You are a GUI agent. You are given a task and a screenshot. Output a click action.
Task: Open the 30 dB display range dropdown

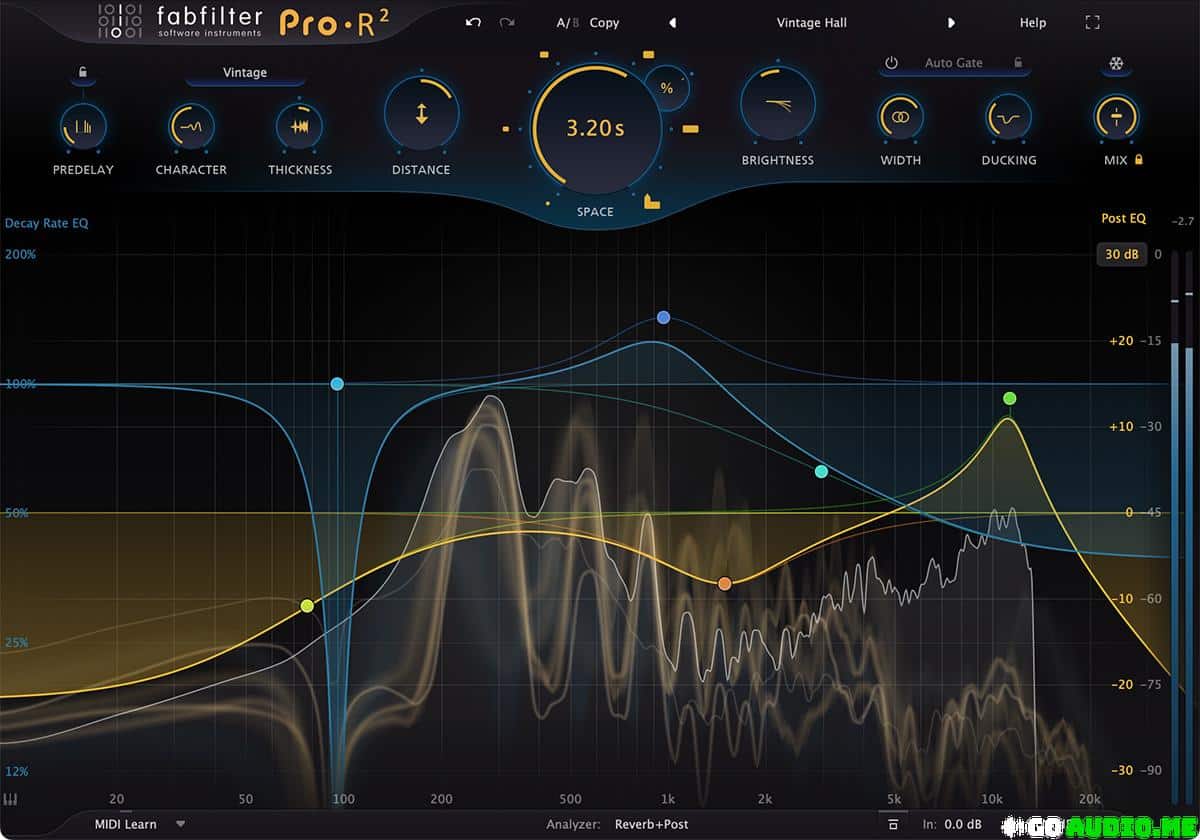tap(1121, 254)
